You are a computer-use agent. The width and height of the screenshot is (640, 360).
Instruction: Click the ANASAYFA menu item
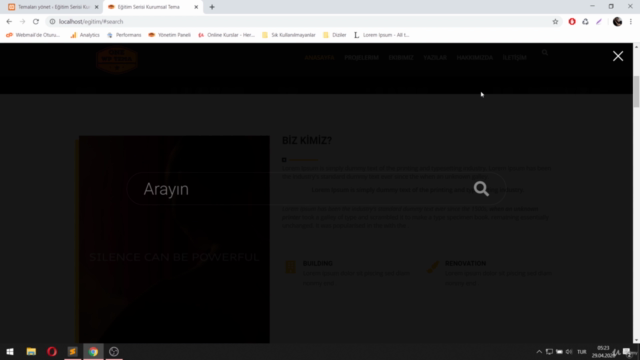(x=319, y=58)
